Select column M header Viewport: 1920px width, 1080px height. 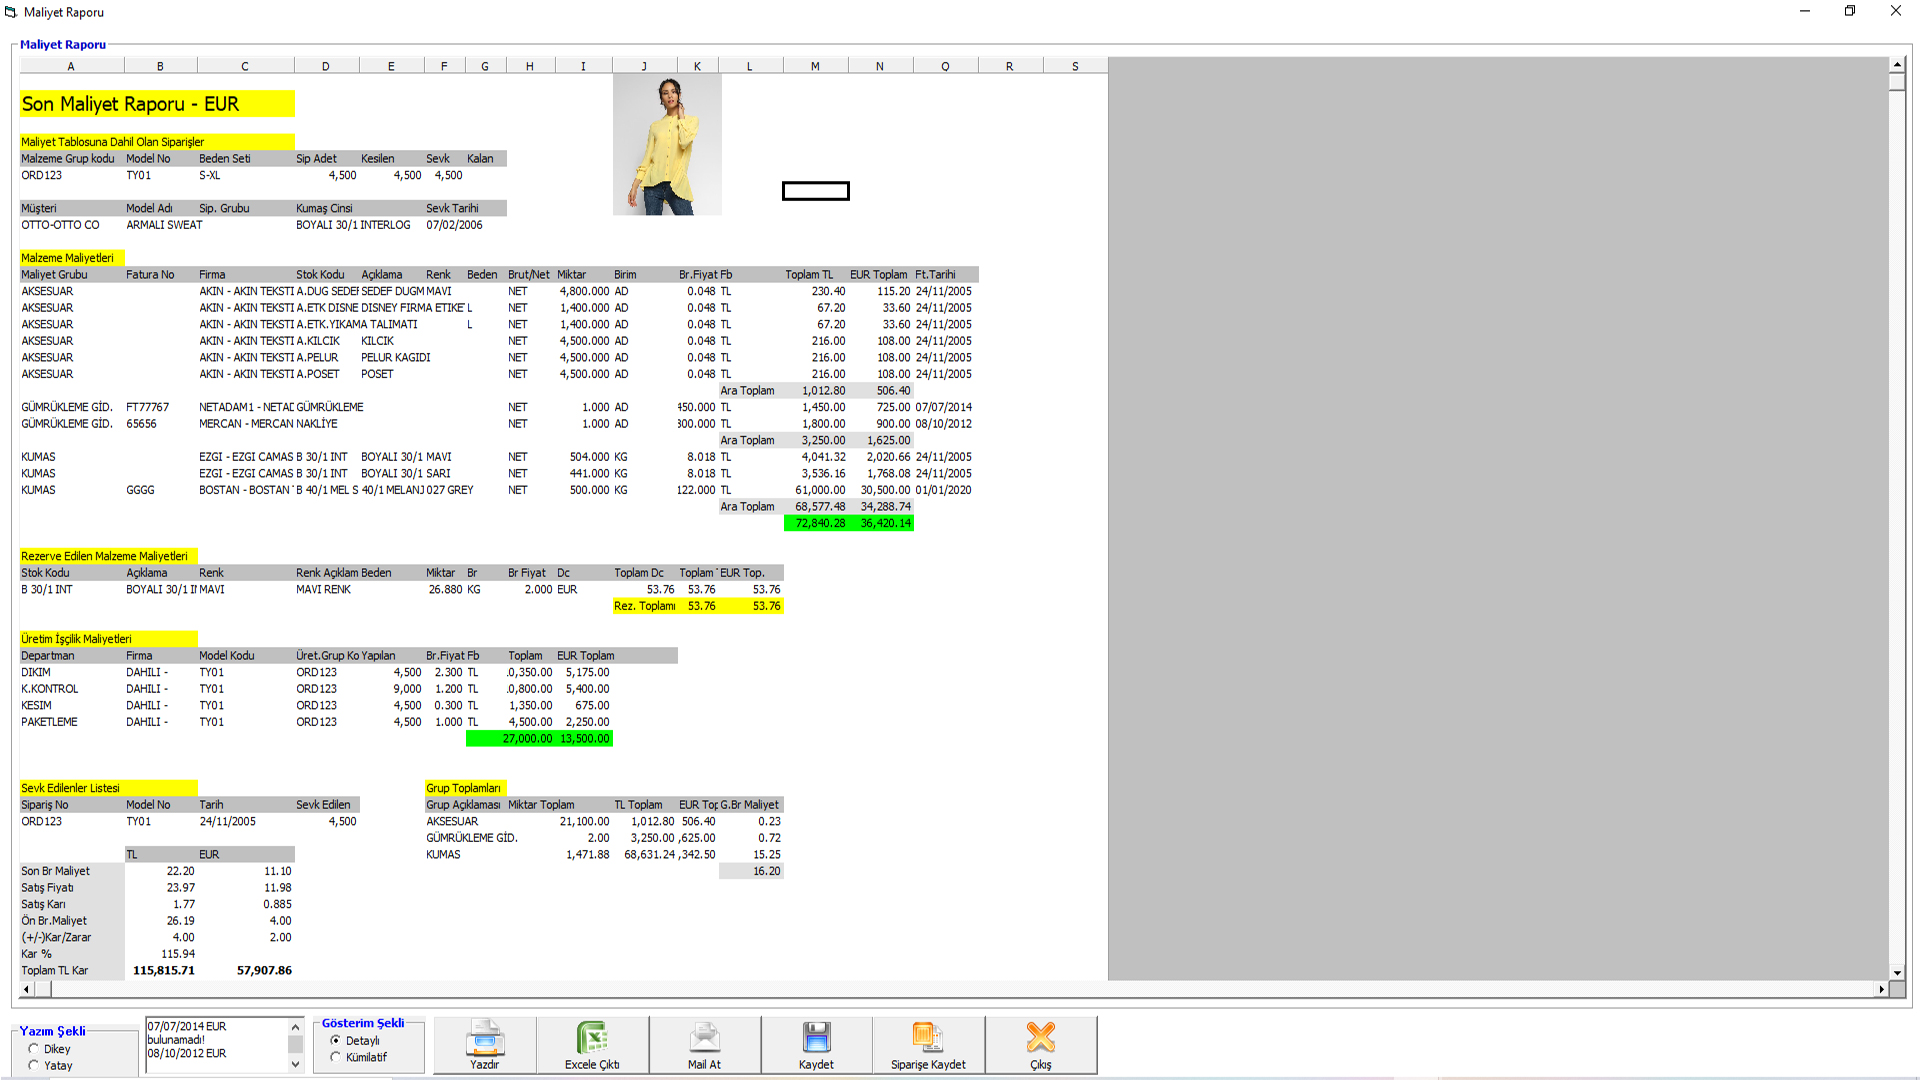click(x=815, y=66)
